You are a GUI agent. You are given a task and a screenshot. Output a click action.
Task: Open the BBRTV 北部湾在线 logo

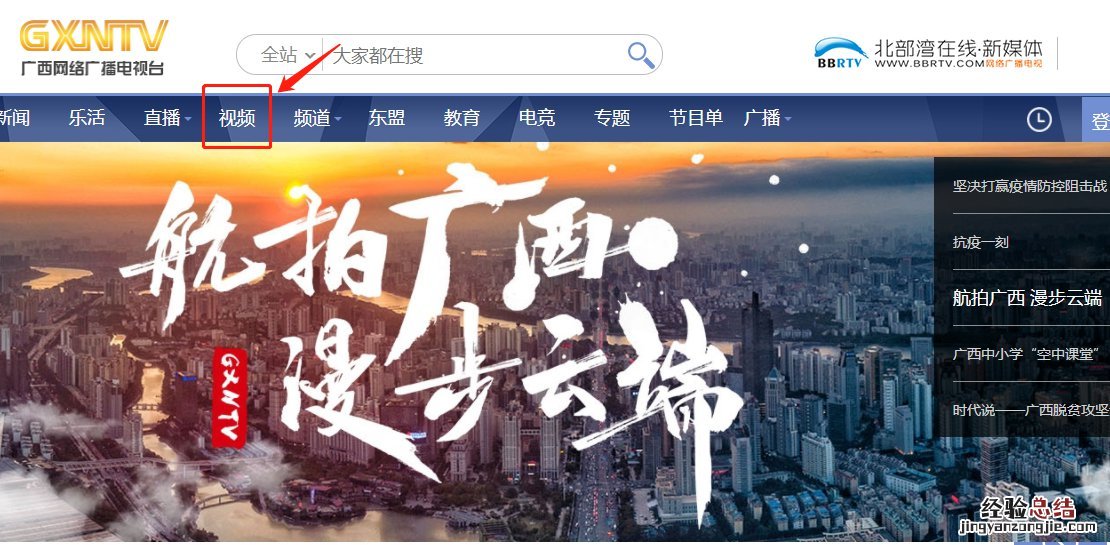tap(928, 54)
